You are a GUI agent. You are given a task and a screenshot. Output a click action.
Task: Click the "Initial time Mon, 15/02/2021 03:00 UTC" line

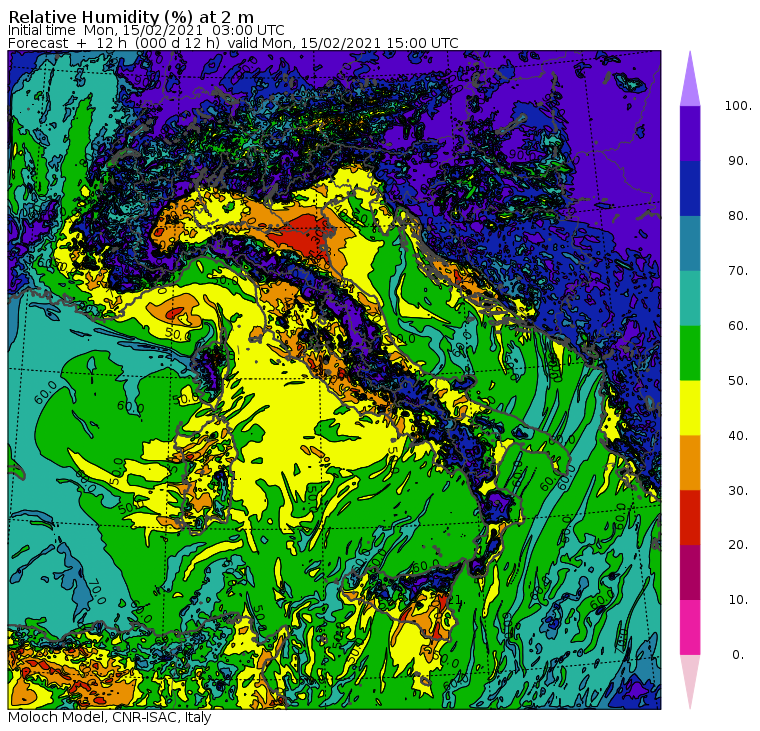(x=146, y=31)
